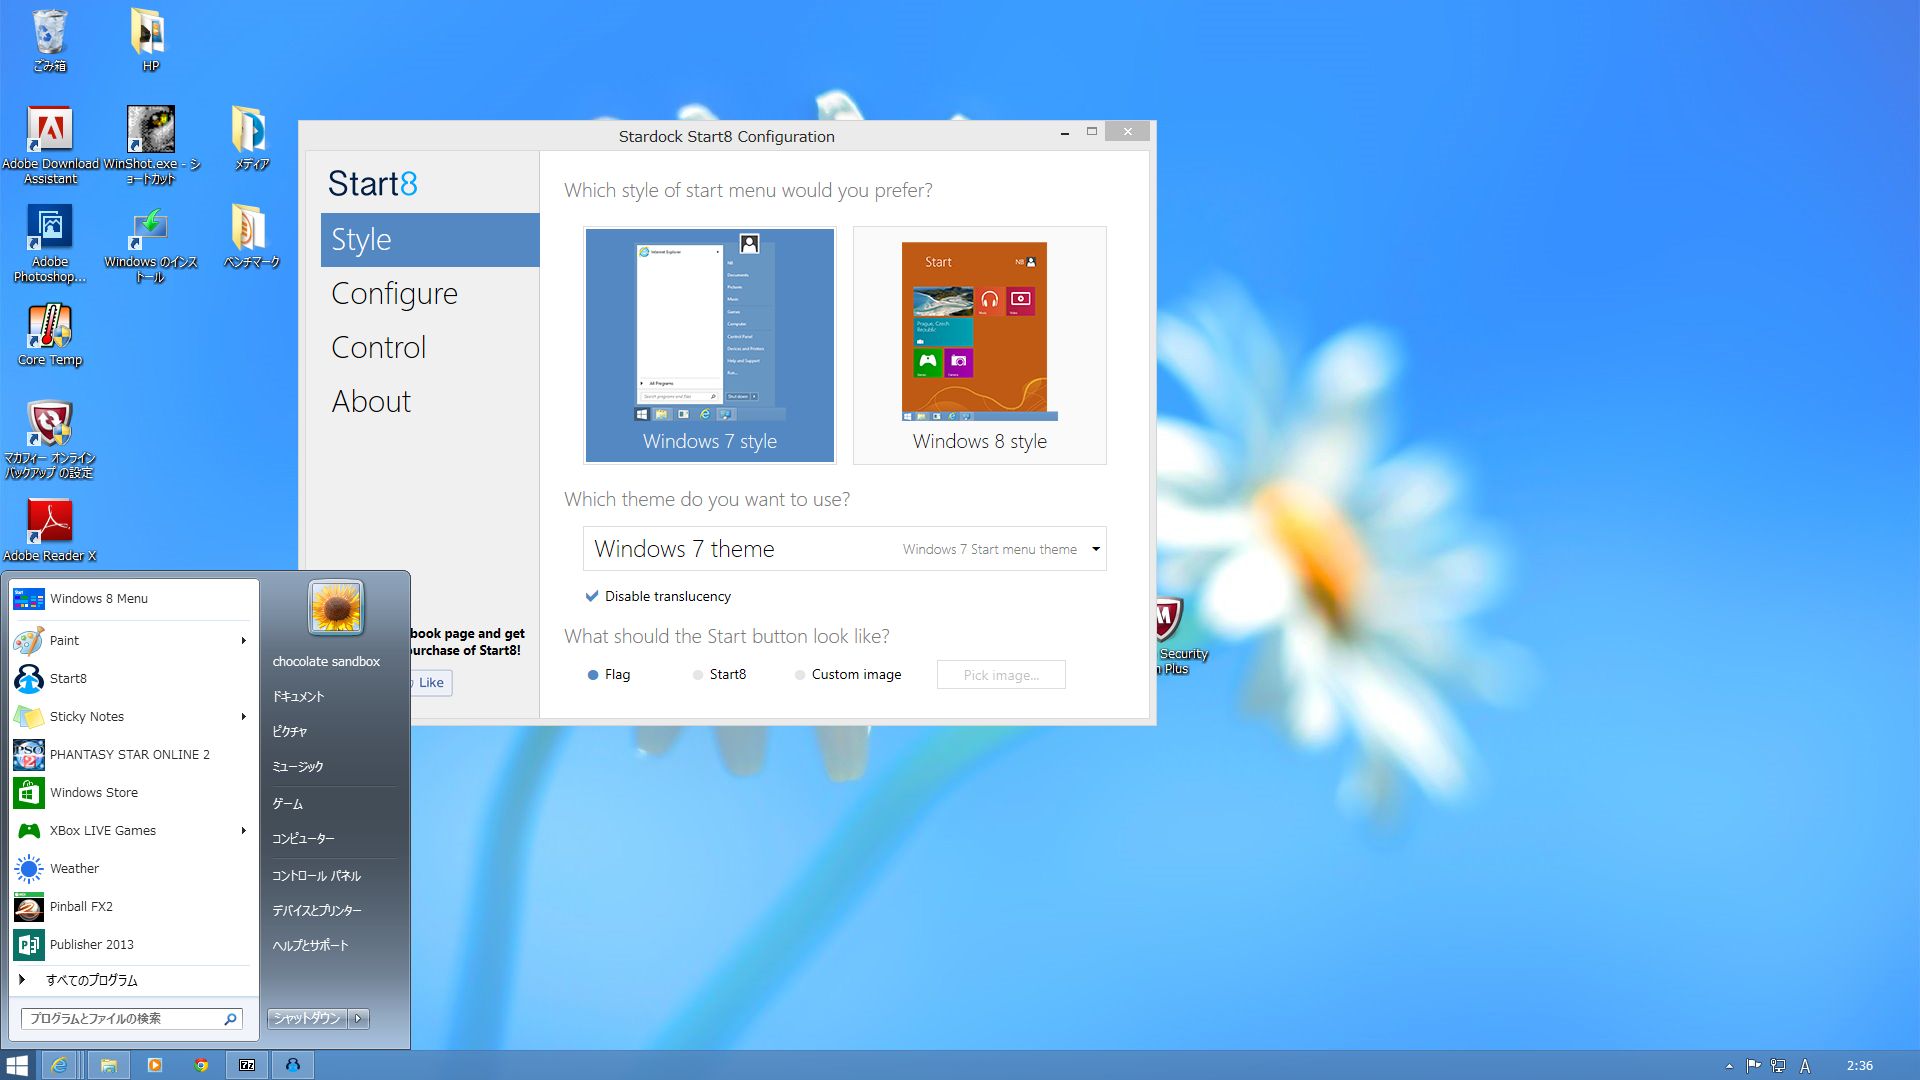The width and height of the screenshot is (1920, 1080).
Task: Expand the Paint submenu arrow
Action: (243, 640)
